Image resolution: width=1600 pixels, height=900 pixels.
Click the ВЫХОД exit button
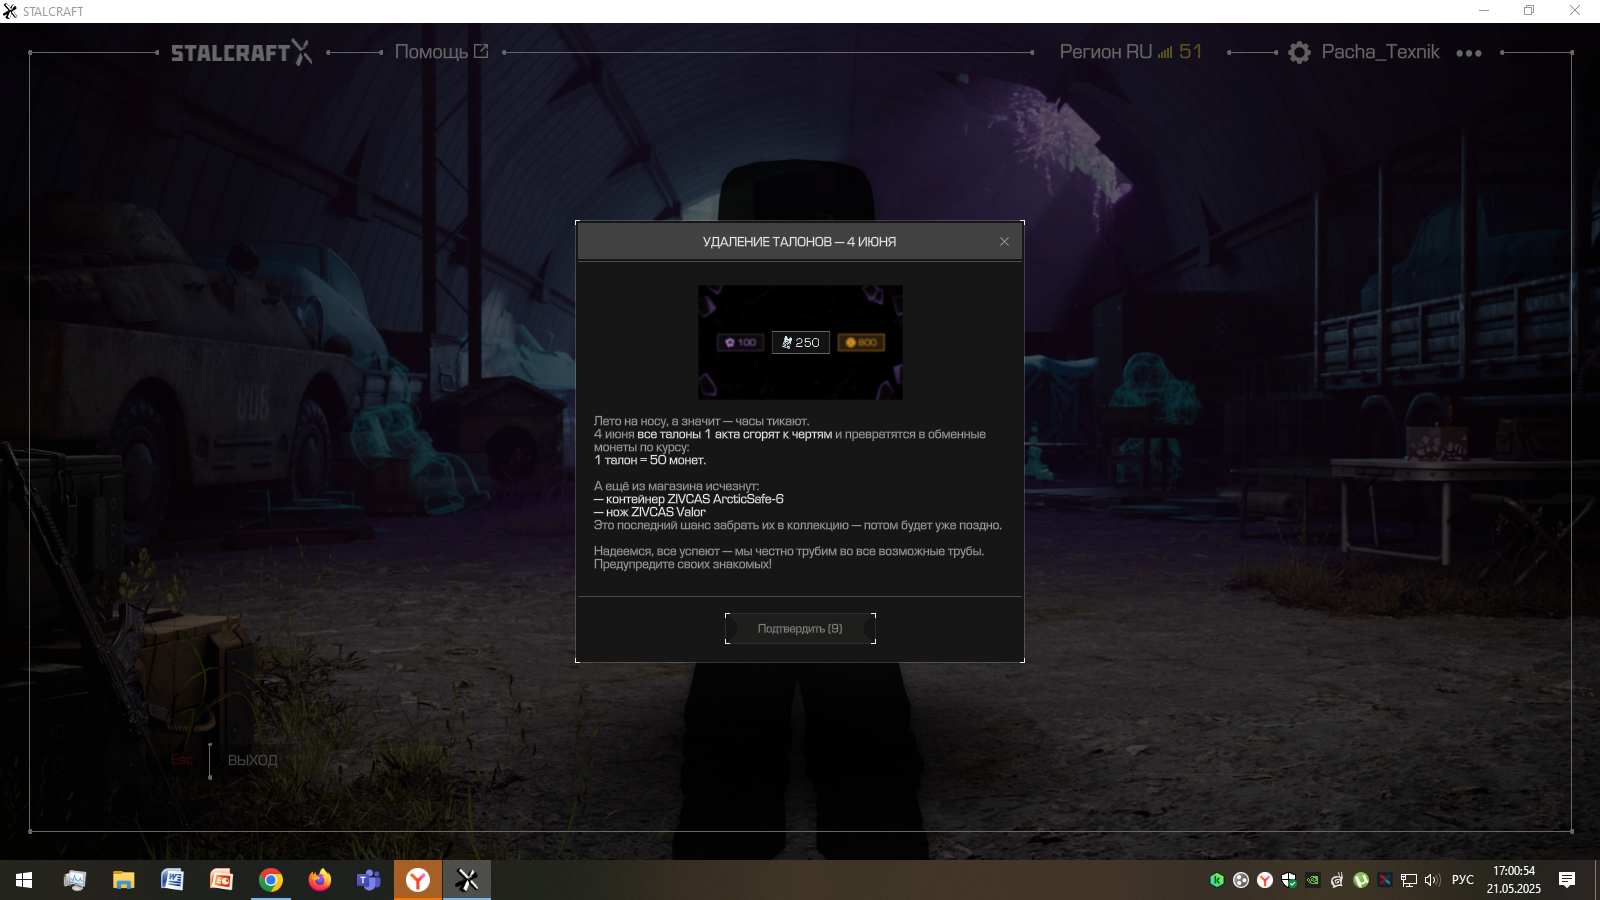252,760
